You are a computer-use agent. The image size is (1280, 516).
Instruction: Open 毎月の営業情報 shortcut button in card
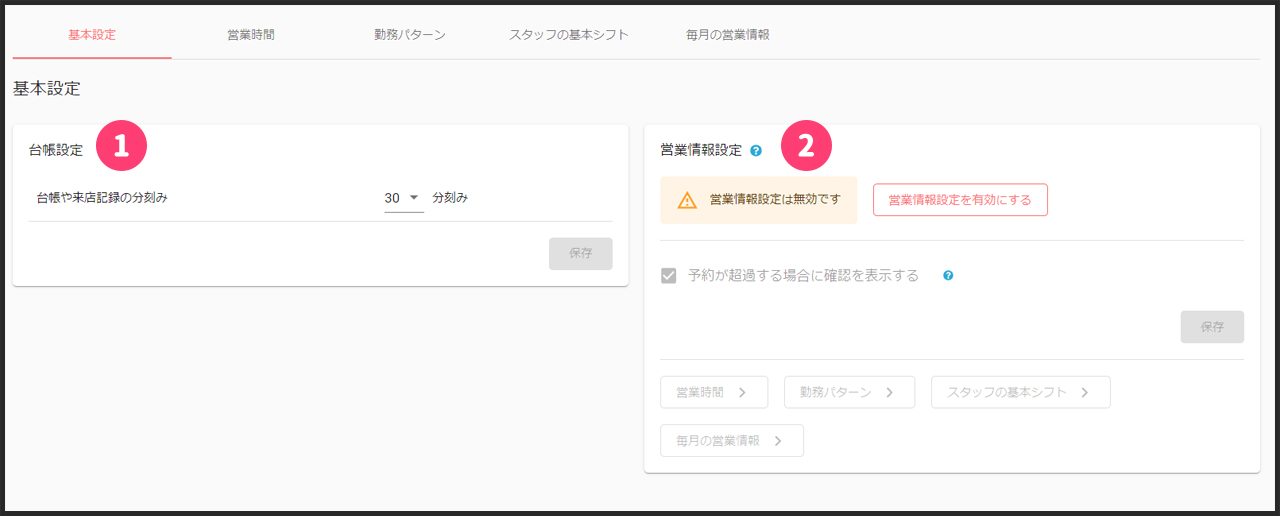731,441
